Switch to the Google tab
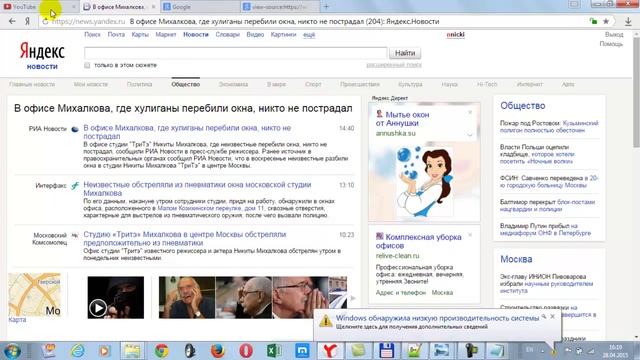This screenshot has height=360, width=640. (200, 7)
